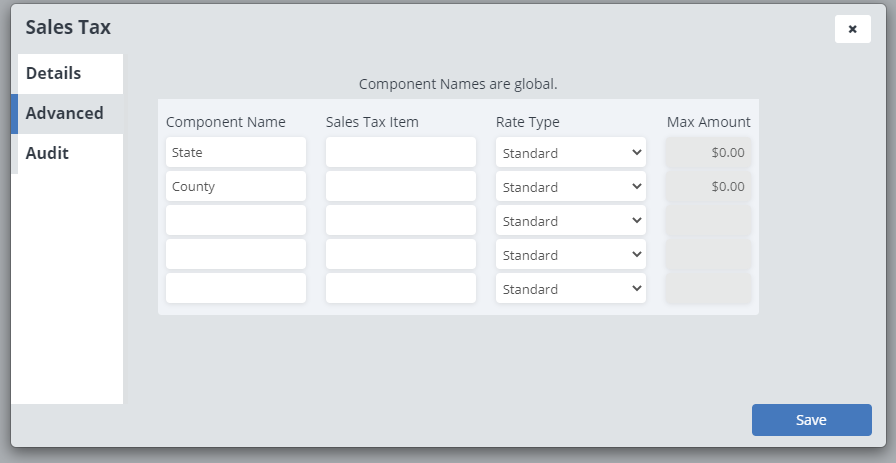Viewport: 896px width, 463px height.
Task: Expand Rate Type dropdown for County row
Action: point(571,187)
